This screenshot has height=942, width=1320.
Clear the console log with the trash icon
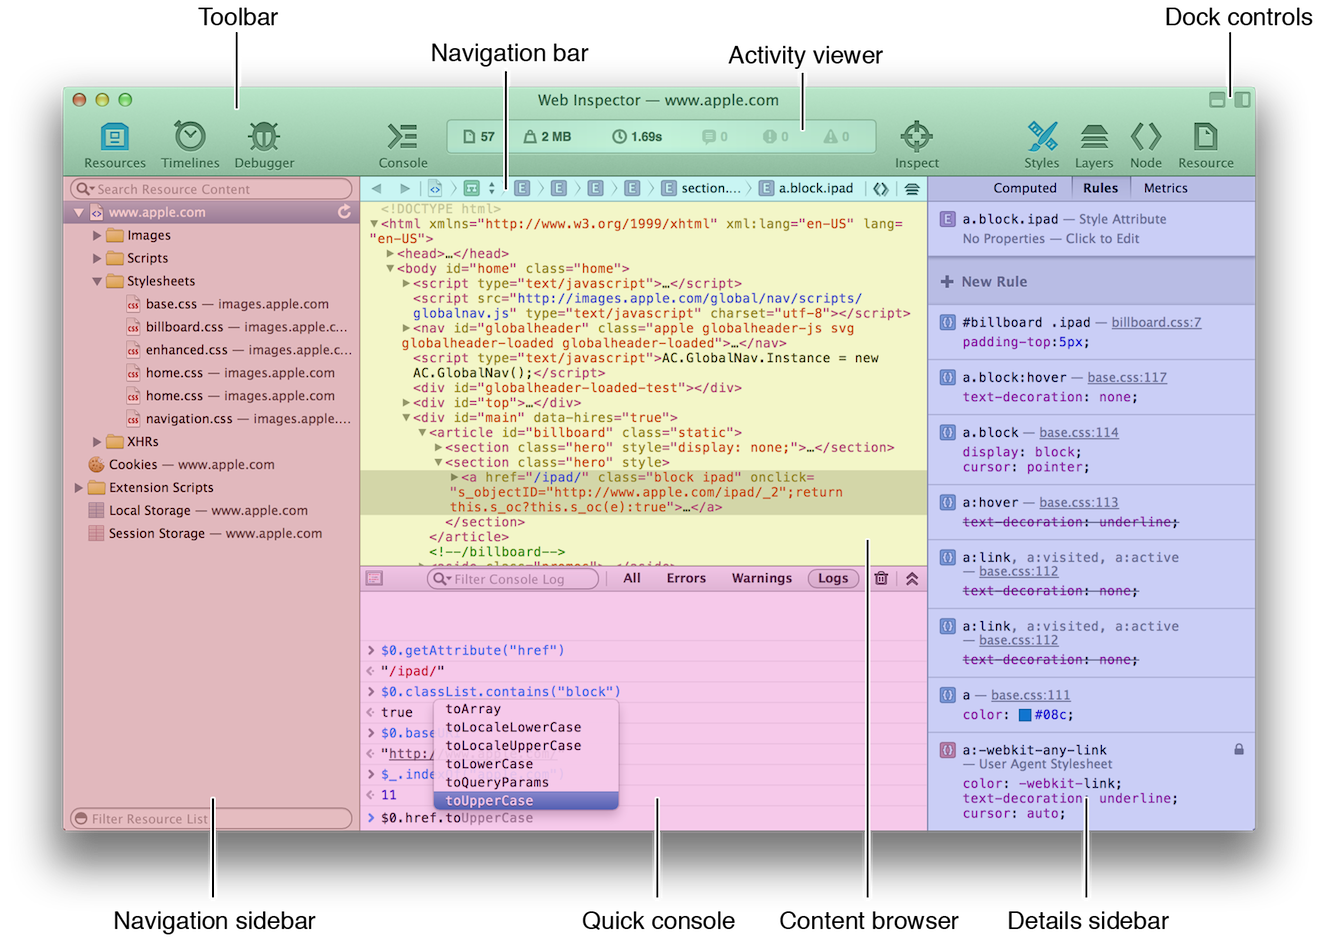(881, 578)
